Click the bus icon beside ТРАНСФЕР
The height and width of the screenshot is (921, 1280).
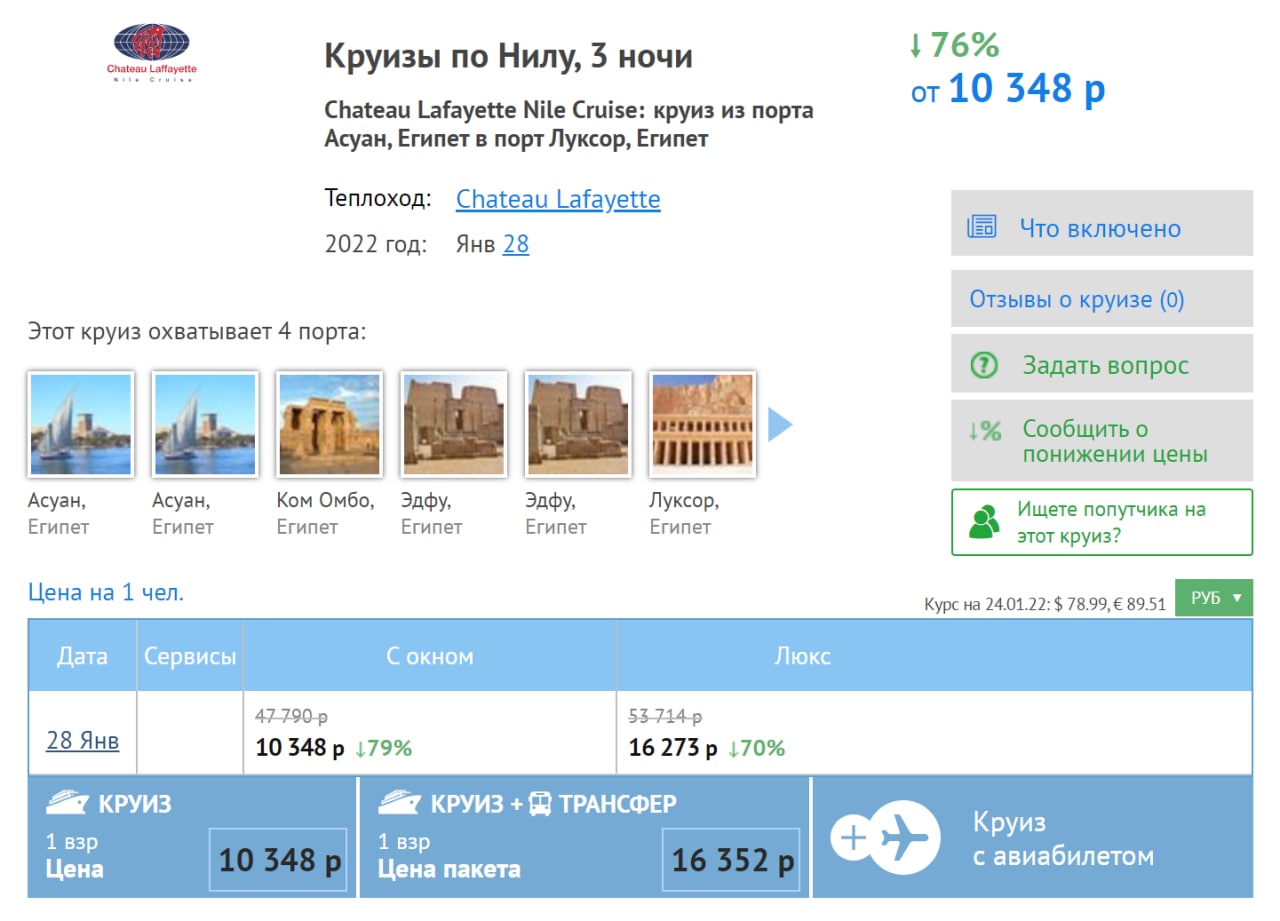point(539,803)
